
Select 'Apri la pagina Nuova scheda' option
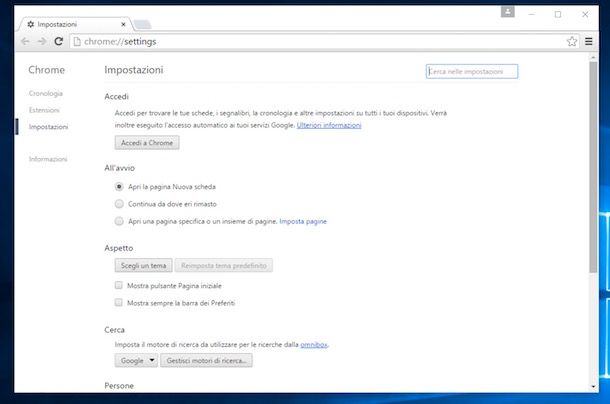[x=119, y=187]
